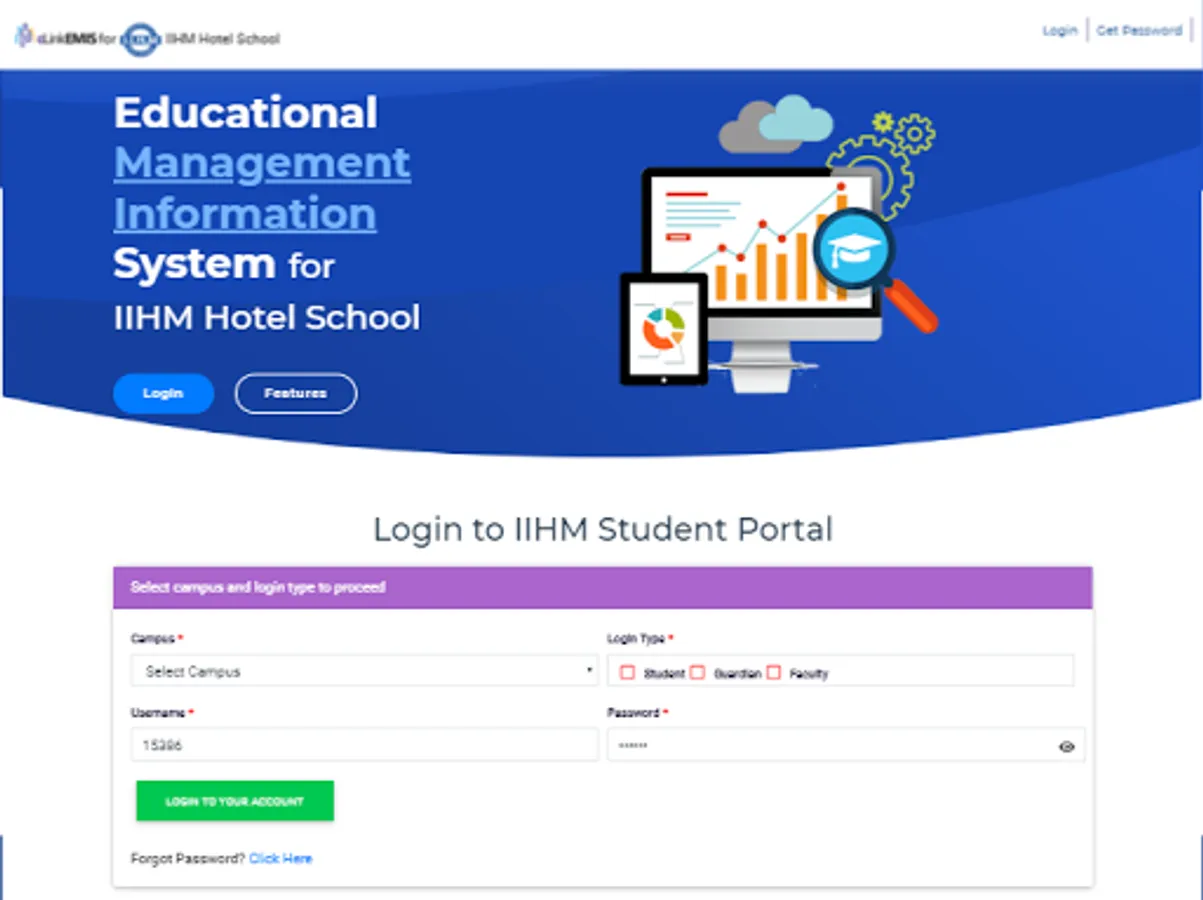Click the Information heading link
Viewport: 1203px width, 900px height.
[245, 213]
